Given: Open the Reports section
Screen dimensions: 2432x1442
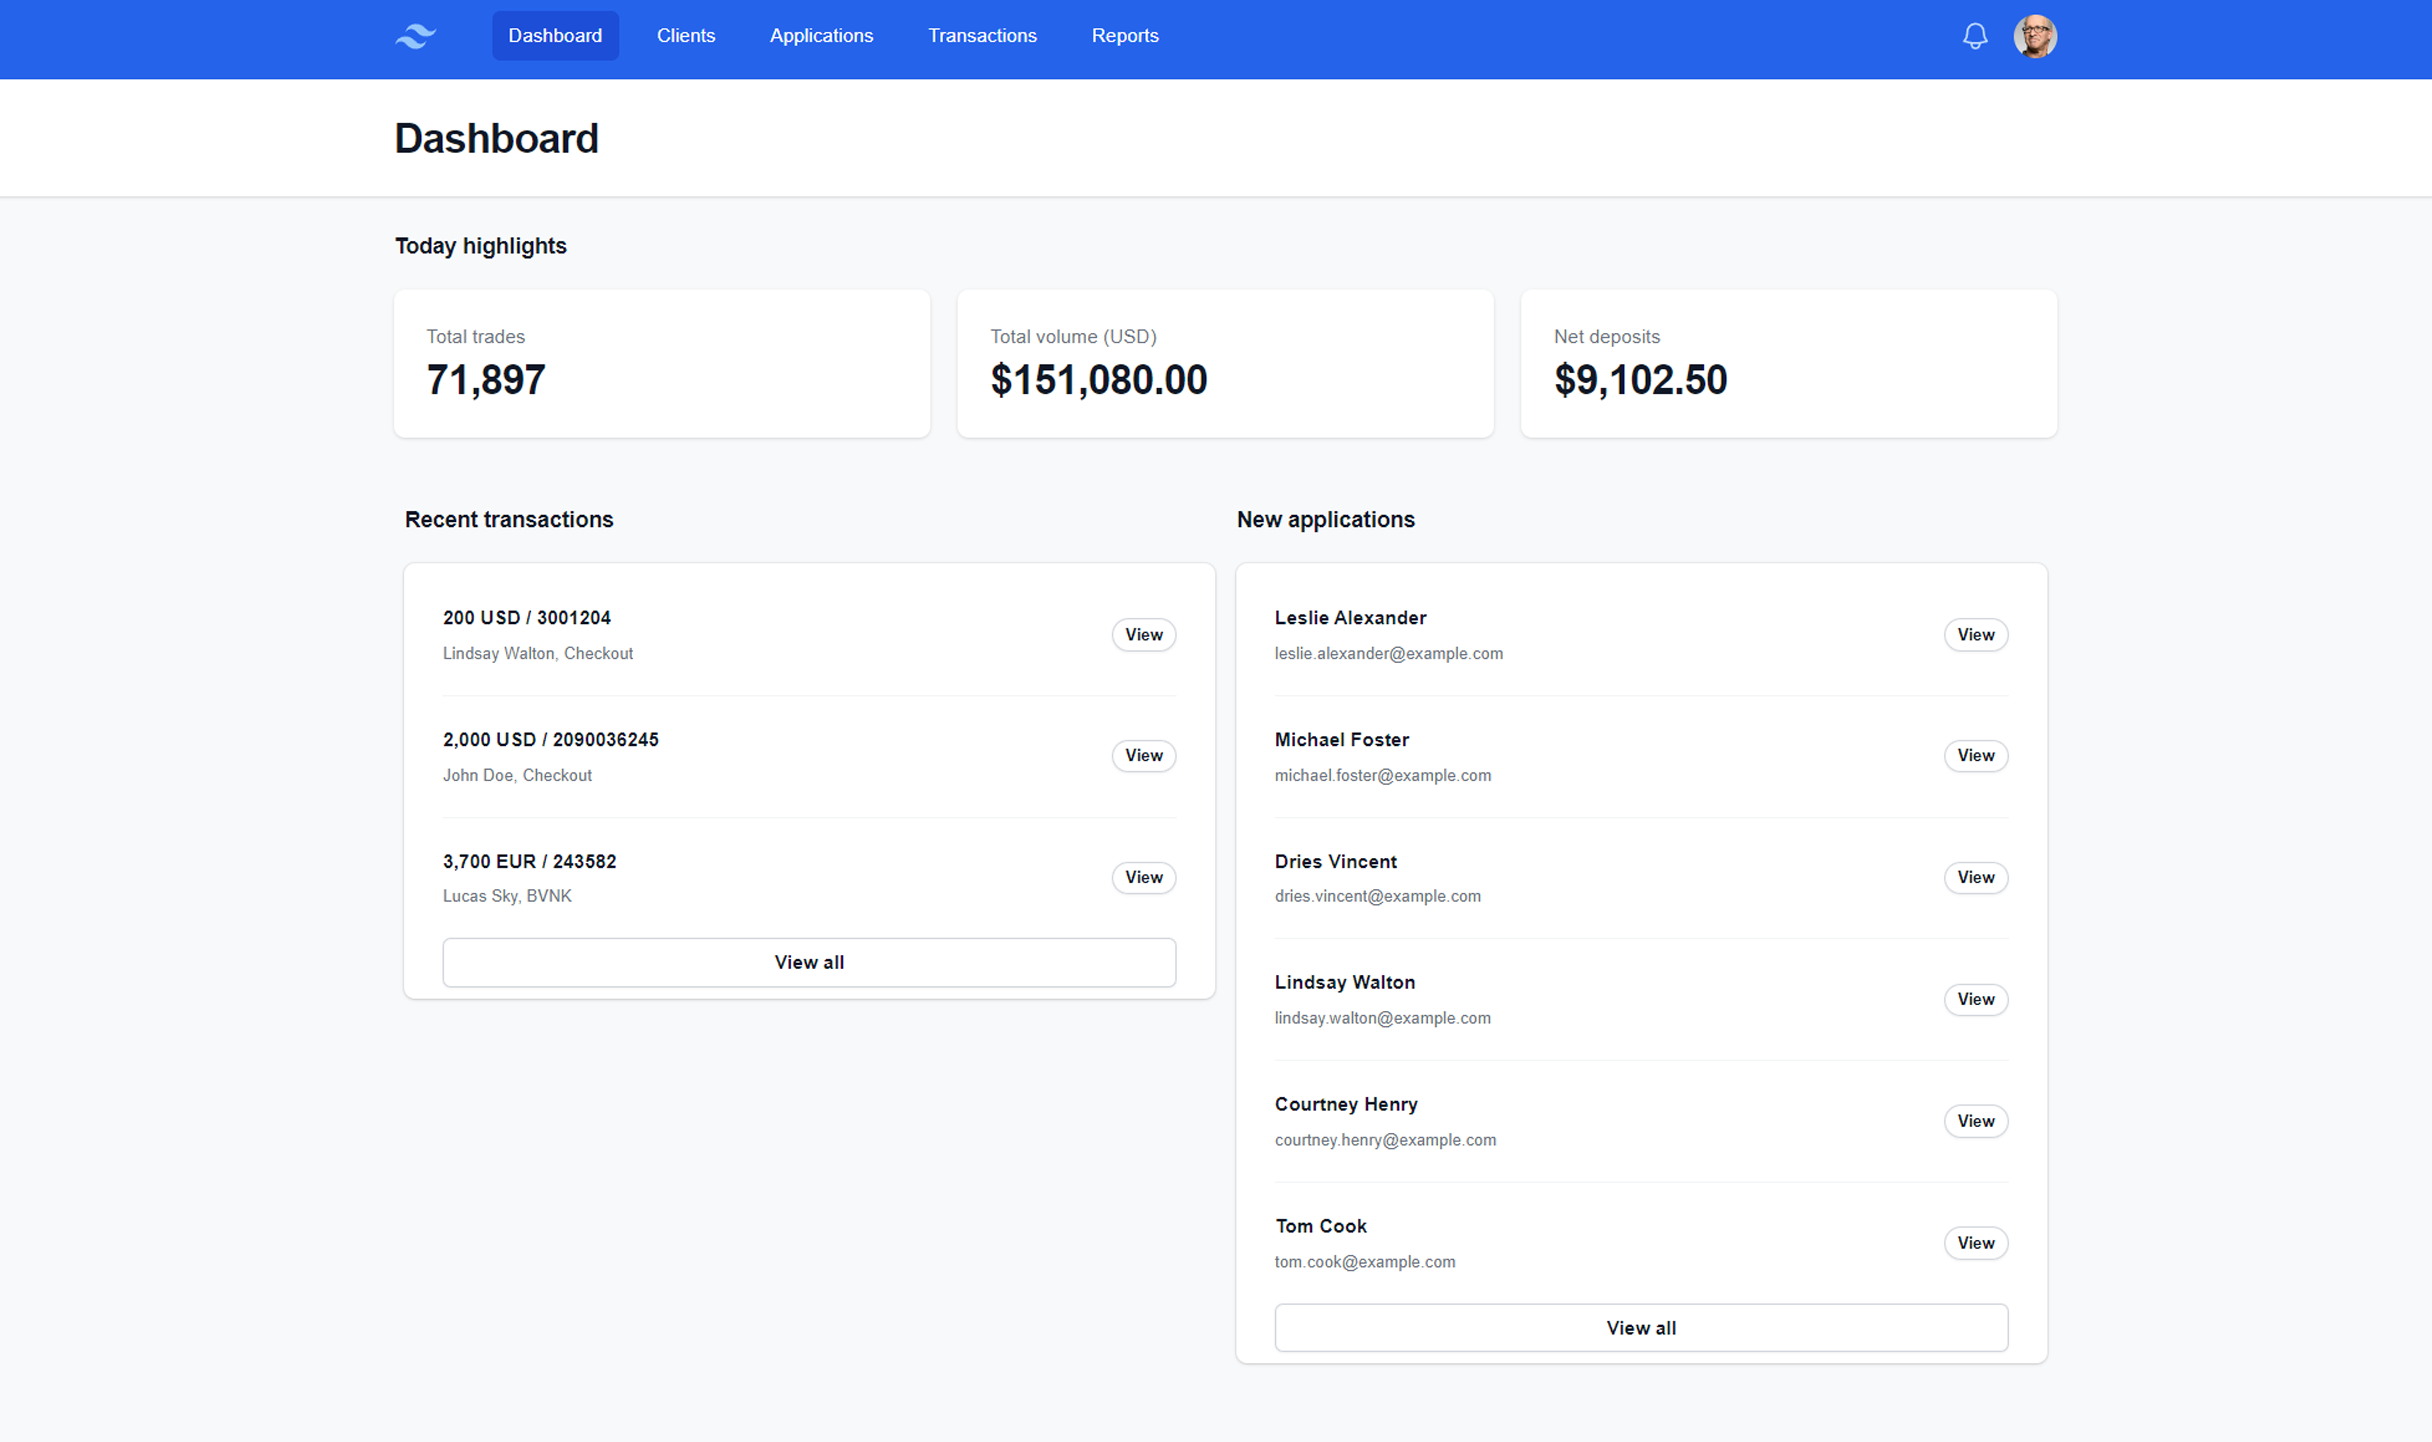Looking at the screenshot, I should pos(1125,35).
